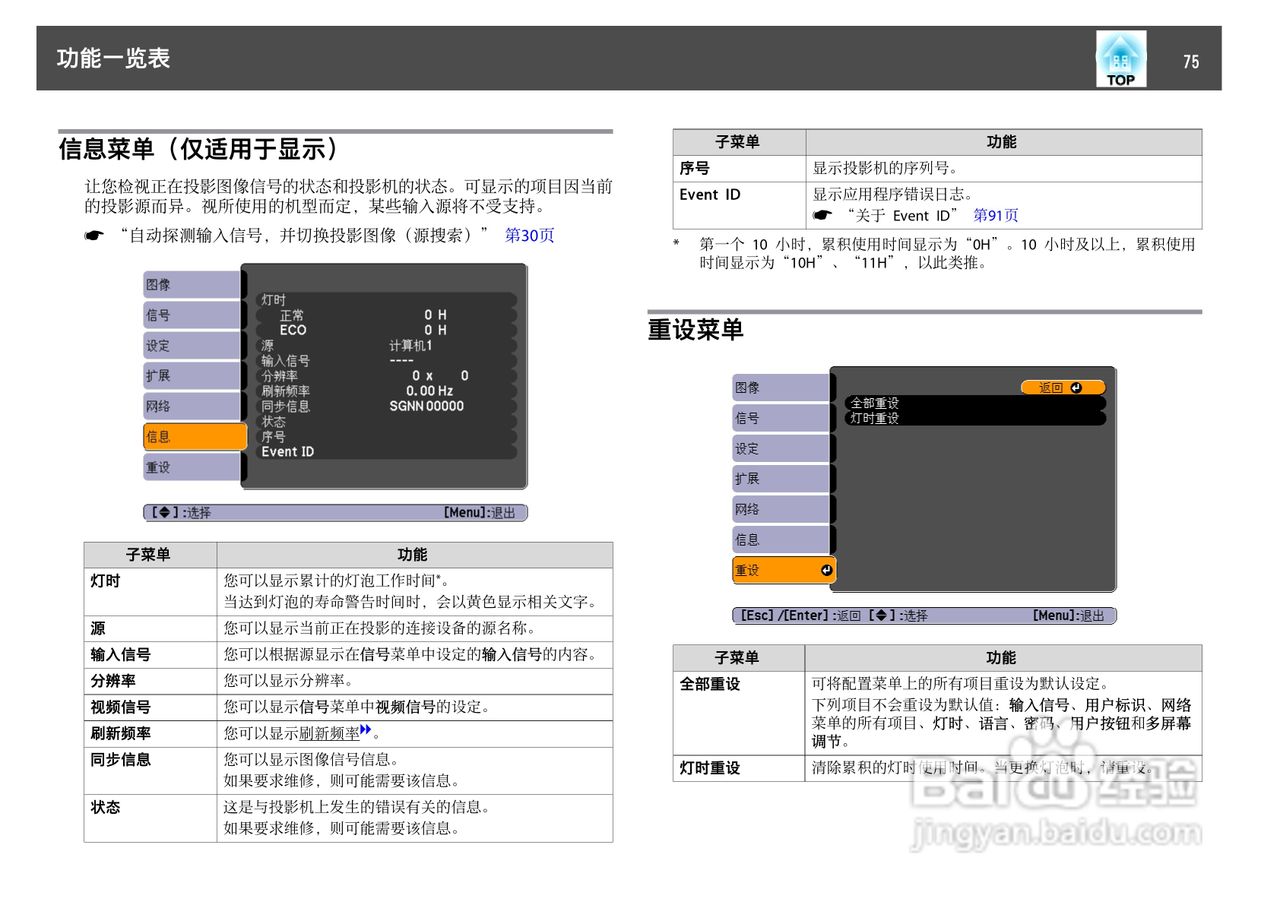The image size is (1280, 905).
Task: Click the 状态 row in info screen
Action: click(x=387, y=421)
